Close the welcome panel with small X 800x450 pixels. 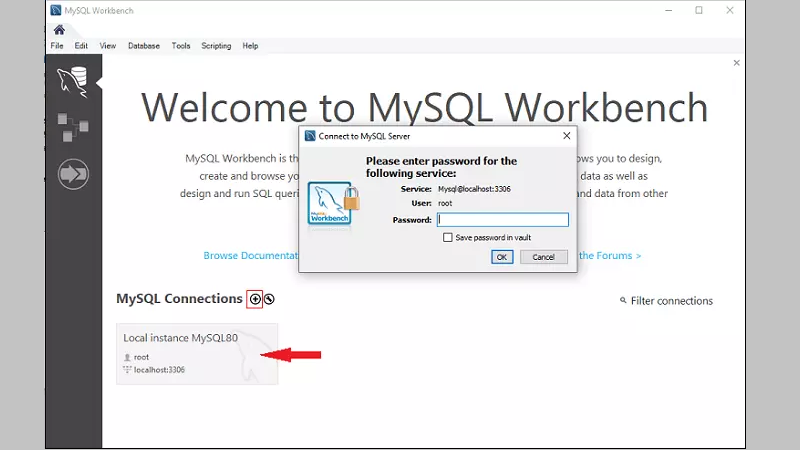(x=736, y=63)
